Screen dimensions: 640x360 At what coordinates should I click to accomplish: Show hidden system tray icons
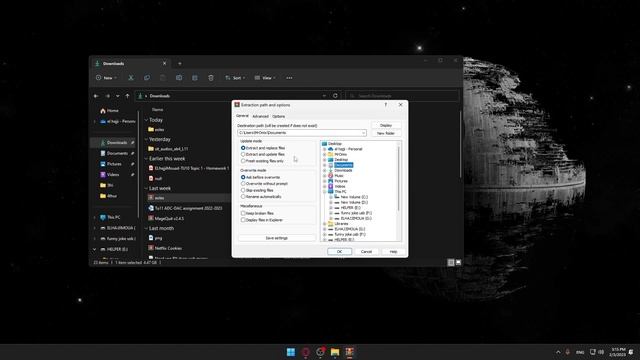[558, 352]
